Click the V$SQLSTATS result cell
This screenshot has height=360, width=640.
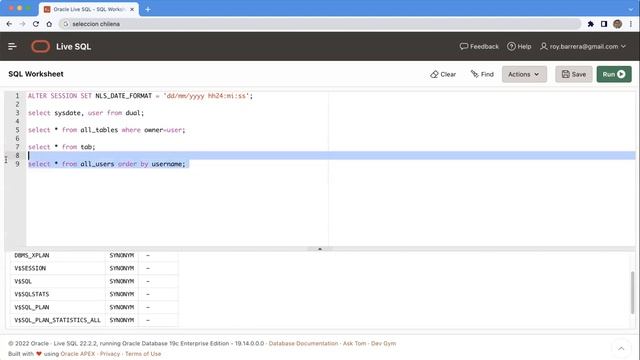pos(58,294)
